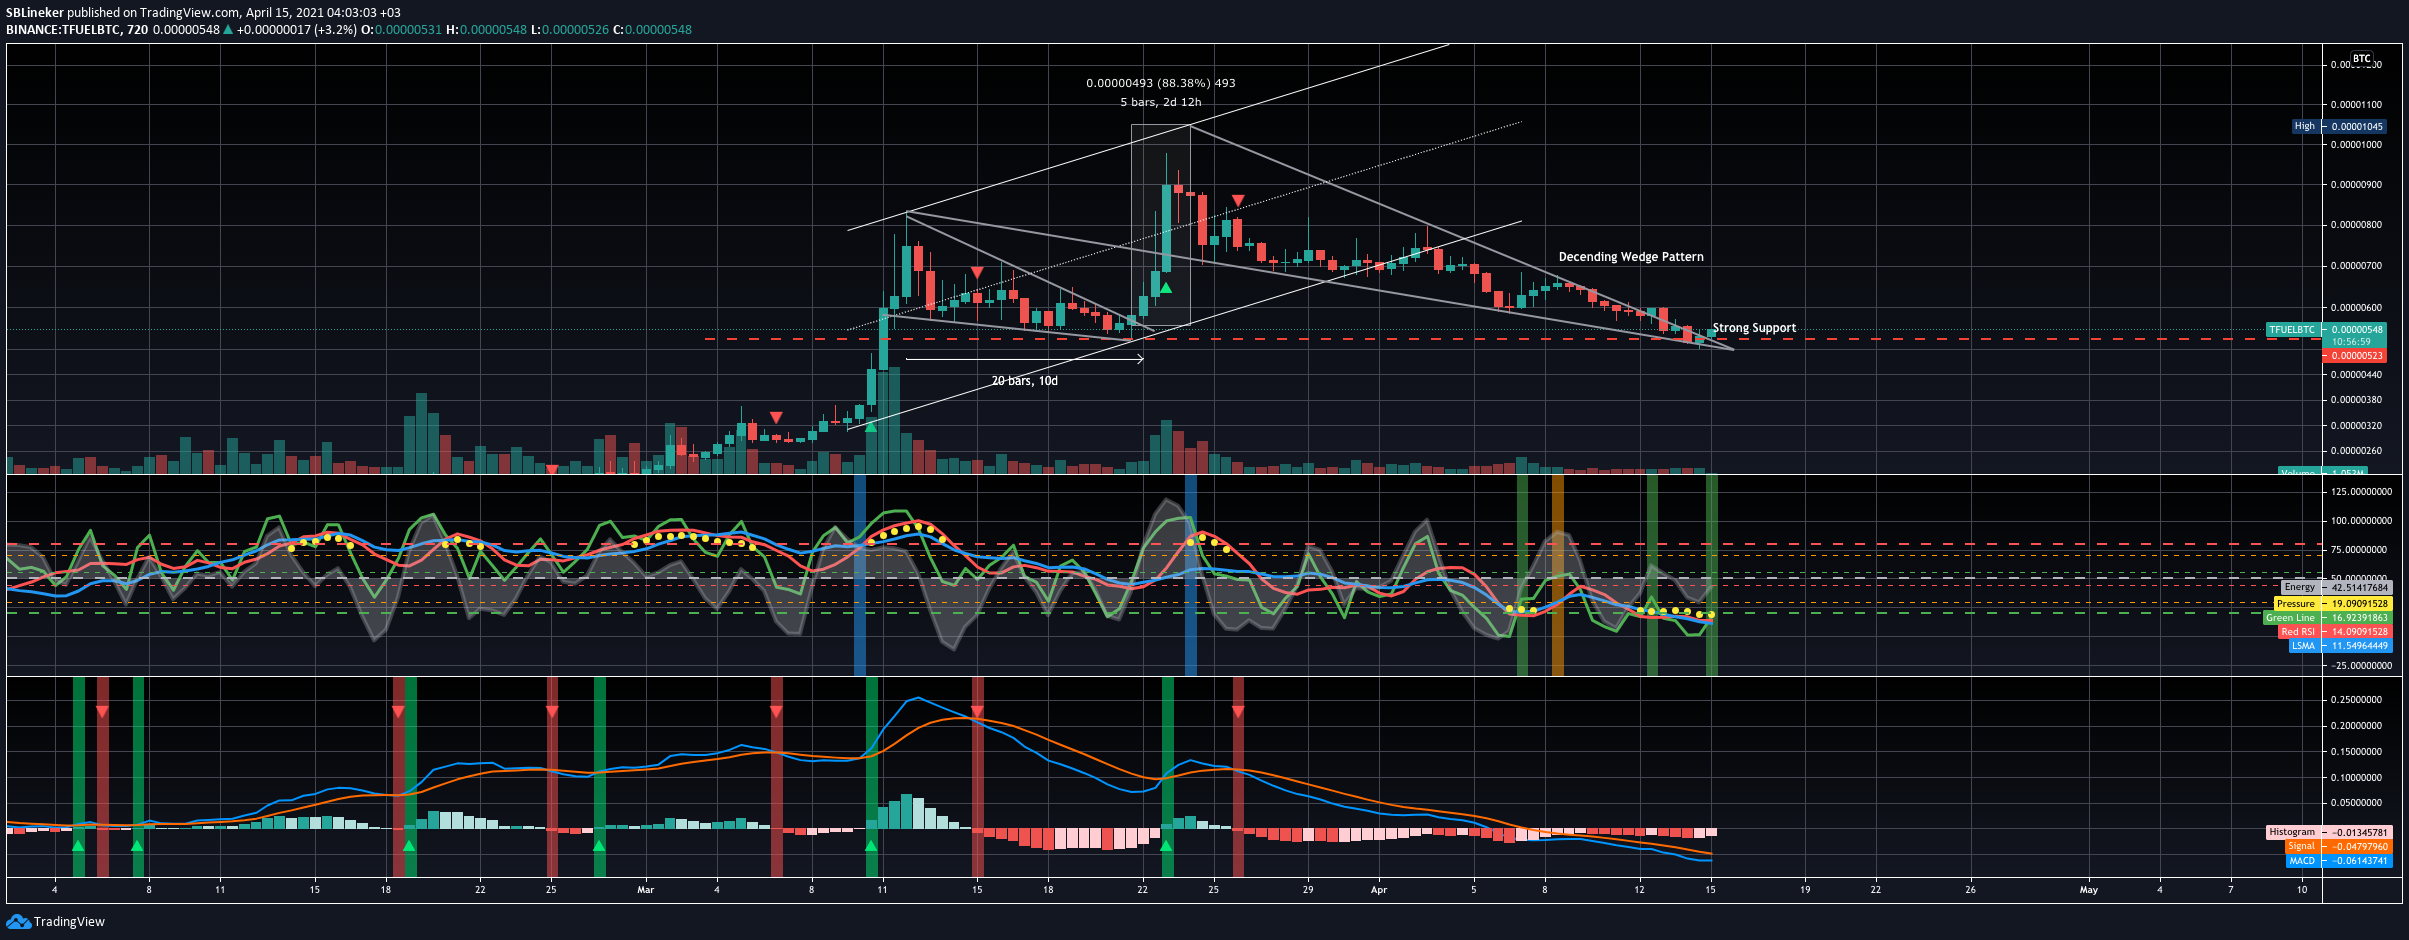This screenshot has width=2409, height=940.
Task: Click the -25.00000000 oscillator axis value
Action: [x=2361, y=665]
